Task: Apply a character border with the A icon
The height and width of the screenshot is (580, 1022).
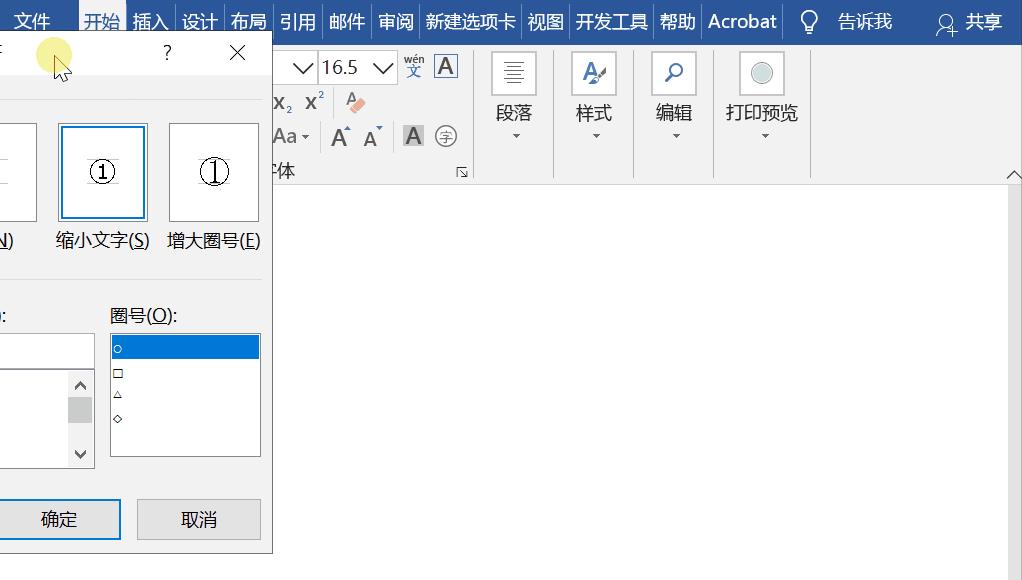Action: click(445, 66)
